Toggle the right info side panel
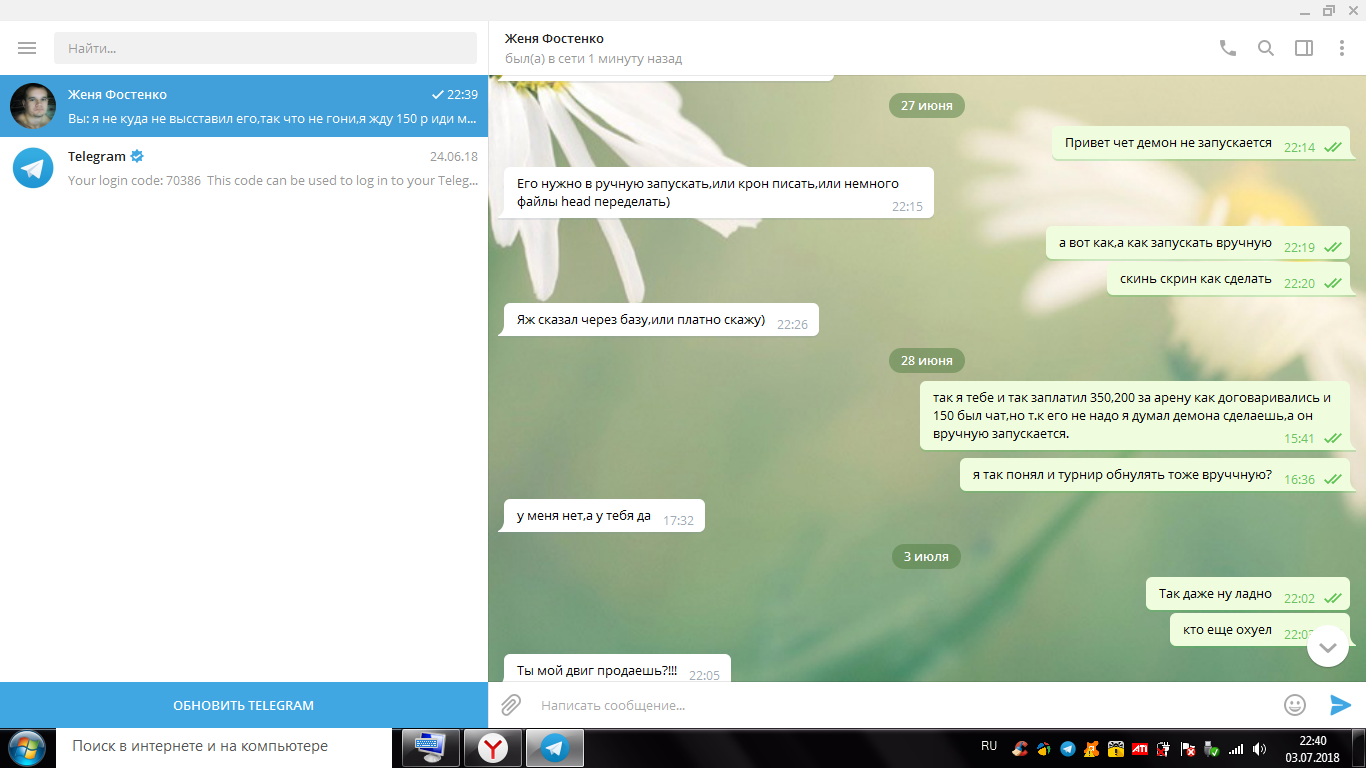Viewport: 1366px width, 768px height. (1303, 48)
